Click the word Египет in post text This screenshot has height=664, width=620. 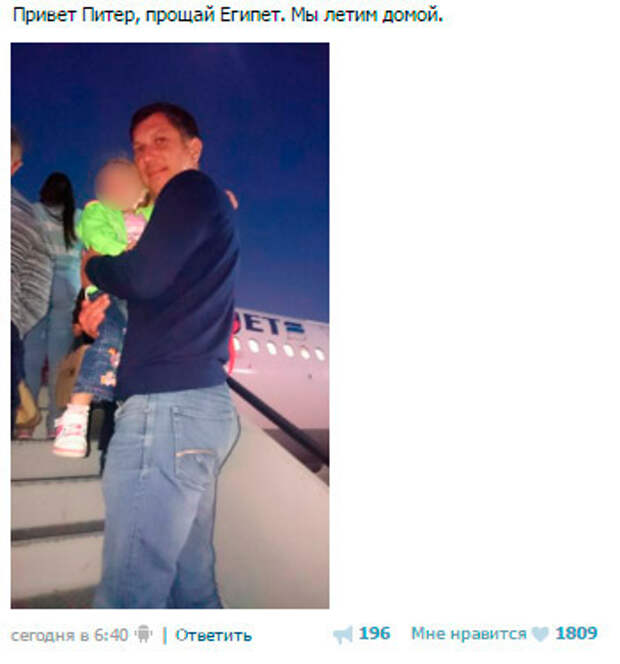pos(249,16)
